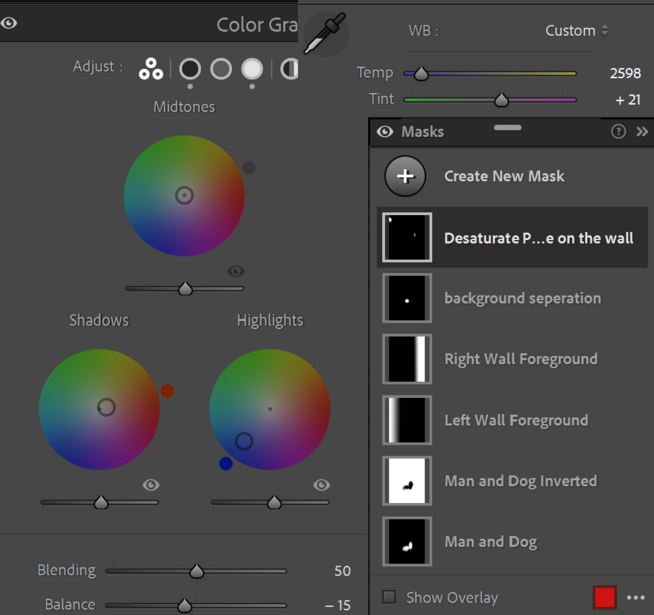Click the Highlights wheel blue handle
The height and width of the screenshot is (615, 654).
[x=244, y=441]
